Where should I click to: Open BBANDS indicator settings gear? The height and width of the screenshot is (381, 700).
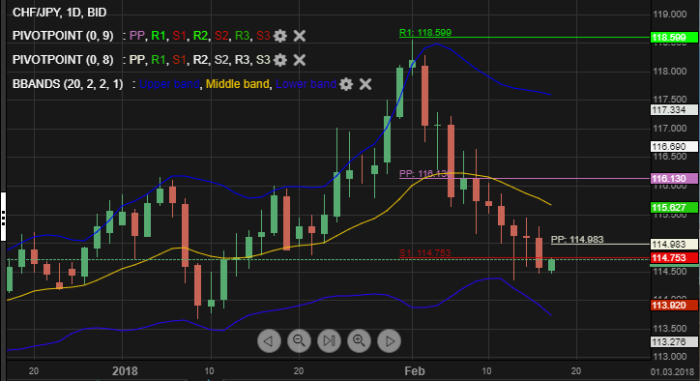click(346, 84)
